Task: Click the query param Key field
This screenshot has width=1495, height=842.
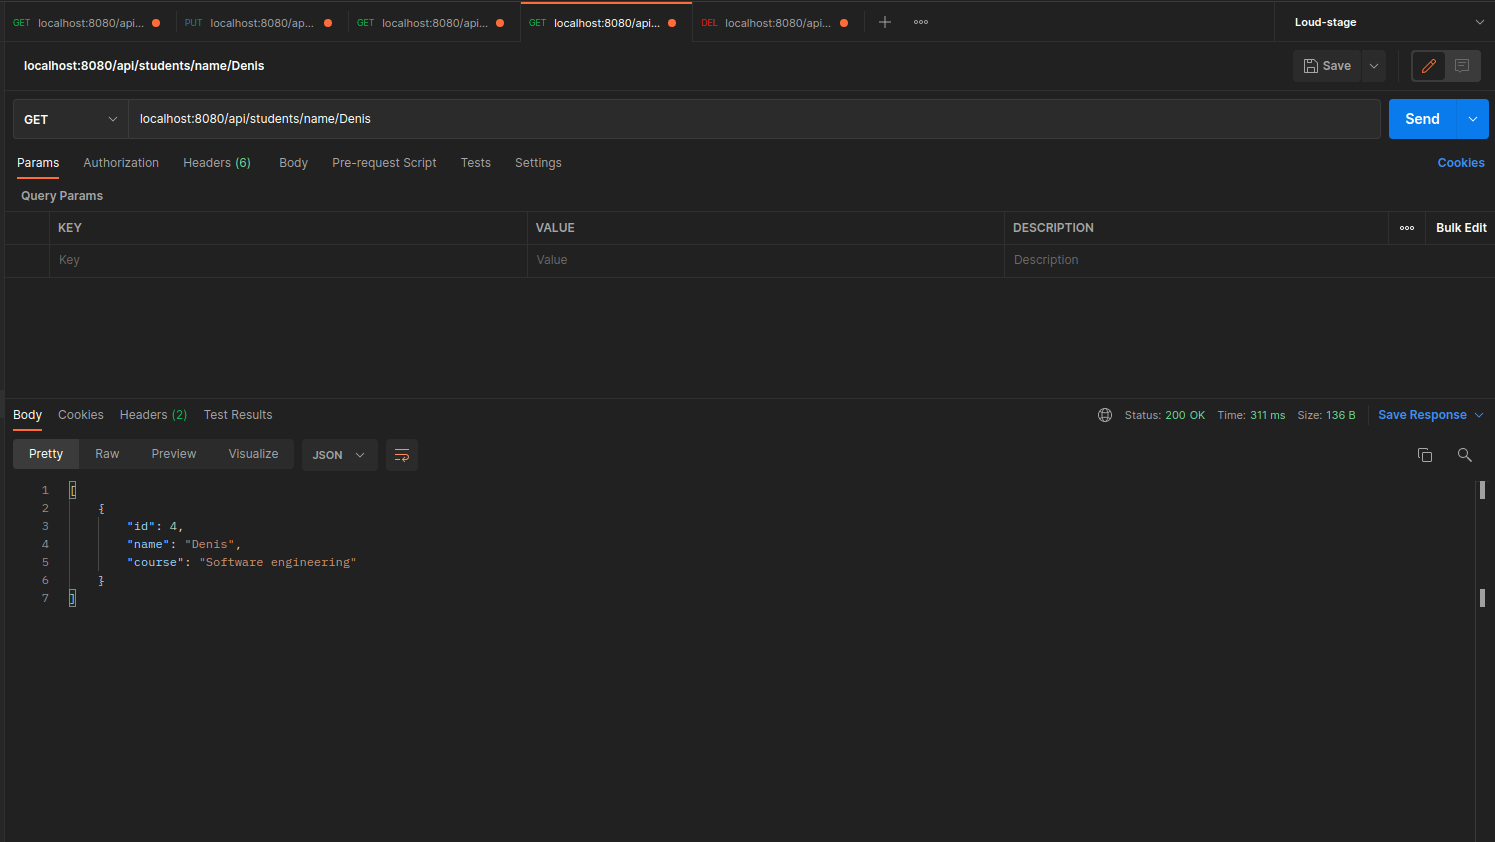Action: pos(288,260)
